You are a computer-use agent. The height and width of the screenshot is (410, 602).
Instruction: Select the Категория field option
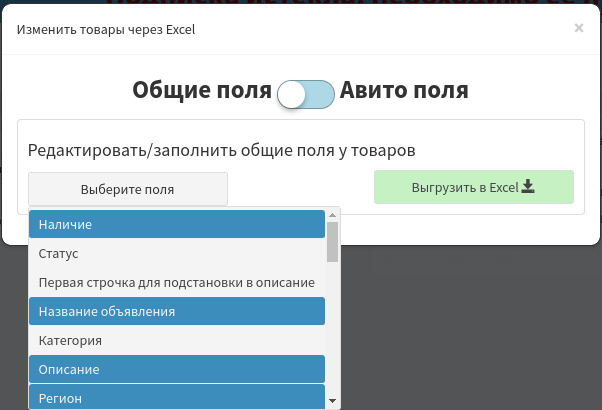(177, 341)
